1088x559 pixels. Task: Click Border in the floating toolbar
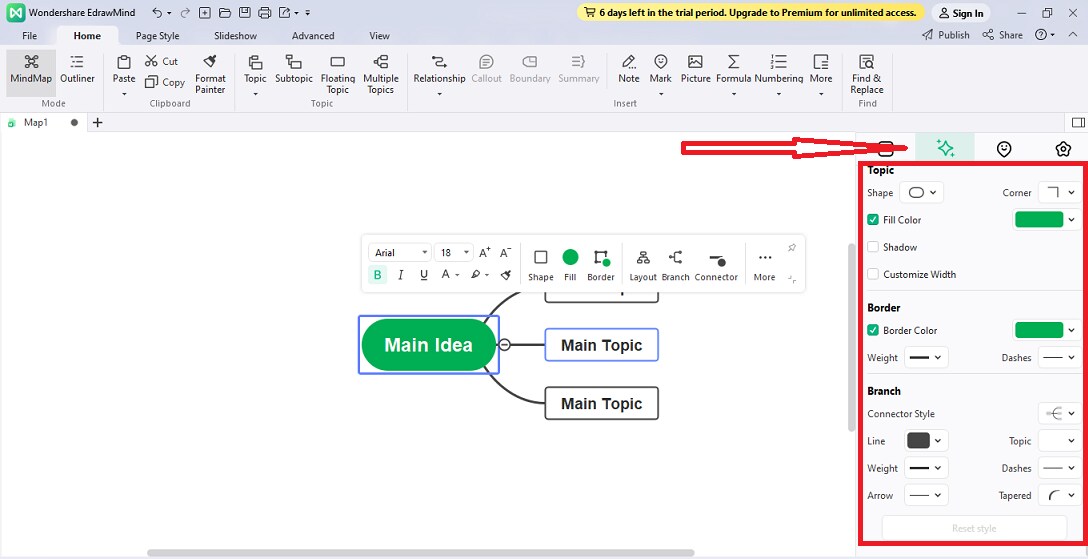pos(601,266)
